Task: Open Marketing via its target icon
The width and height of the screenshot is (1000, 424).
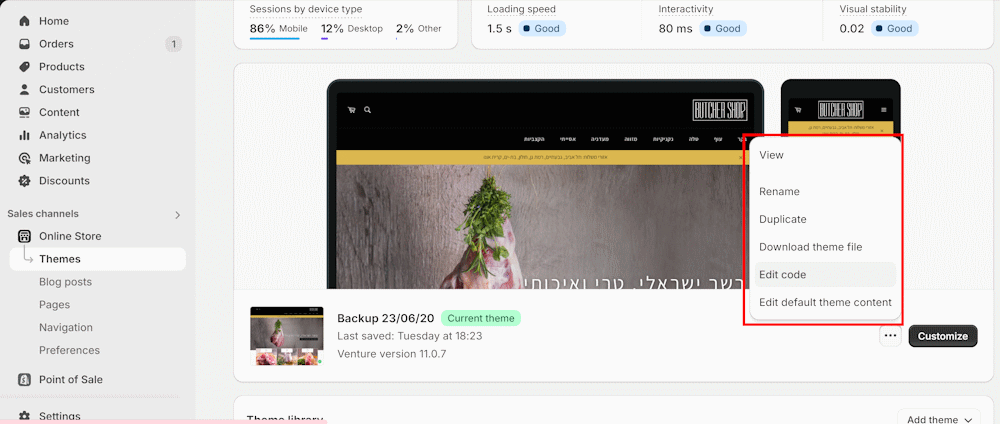Action: pos(24,158)
